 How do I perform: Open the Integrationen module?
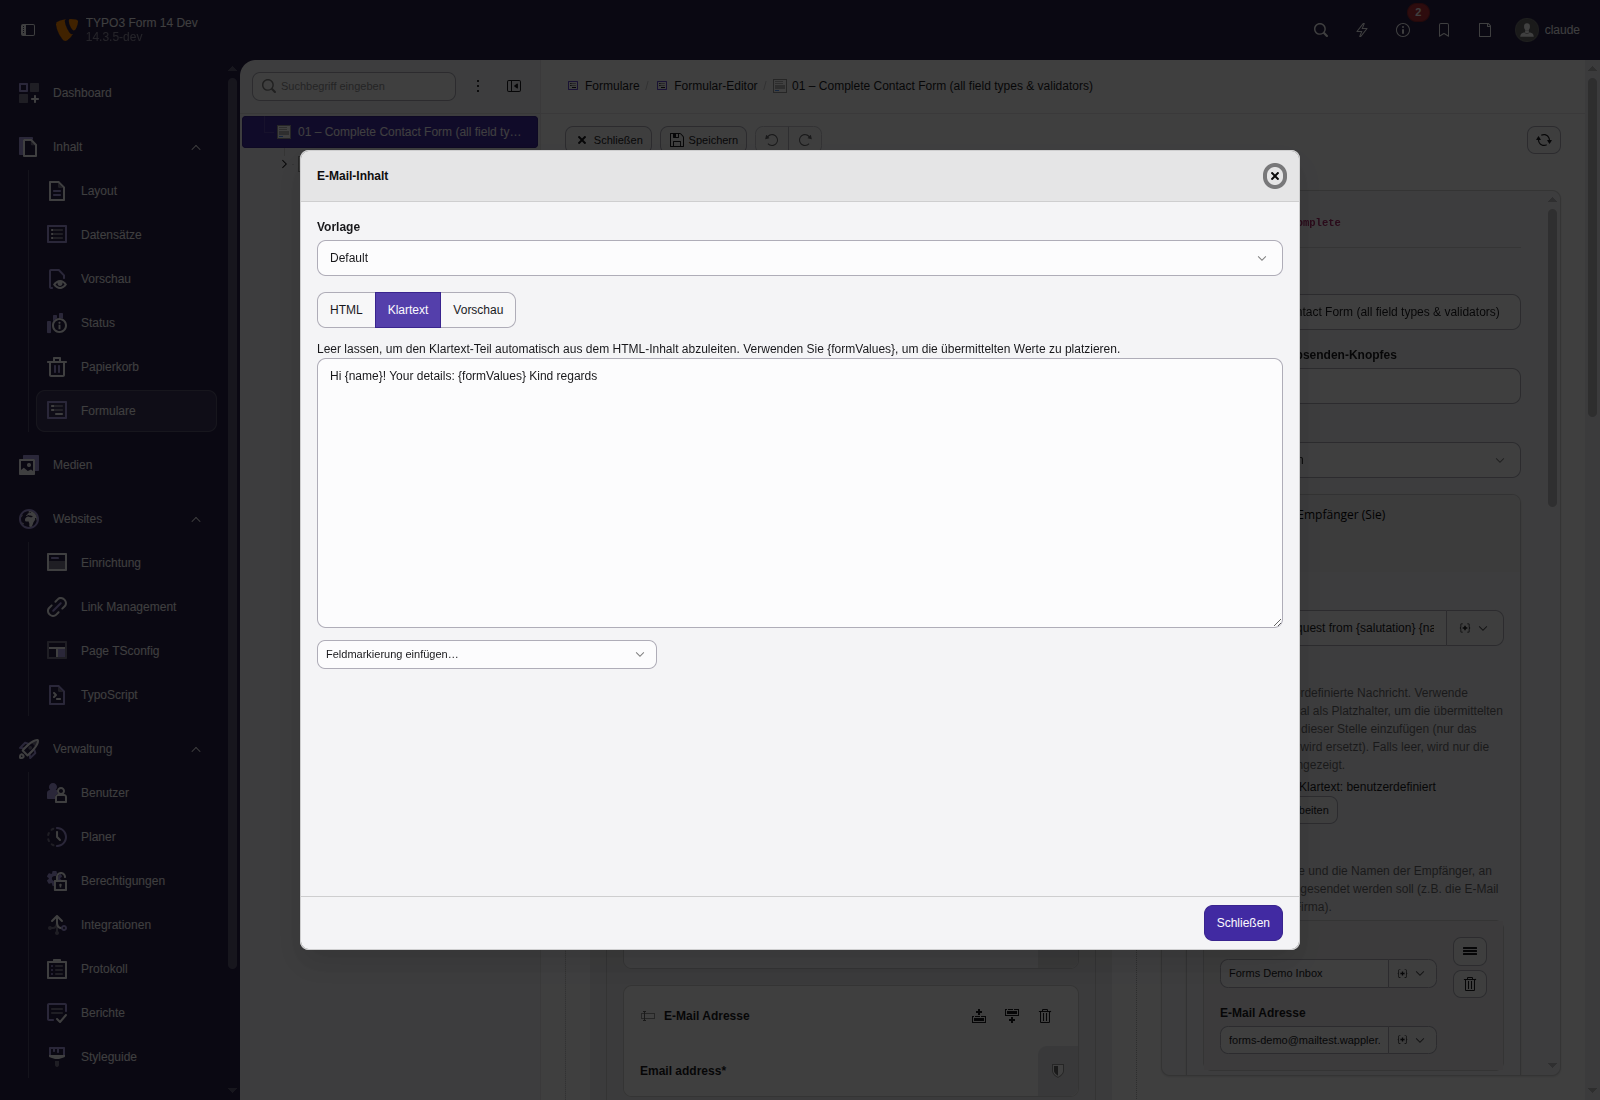tap(127, 925)
